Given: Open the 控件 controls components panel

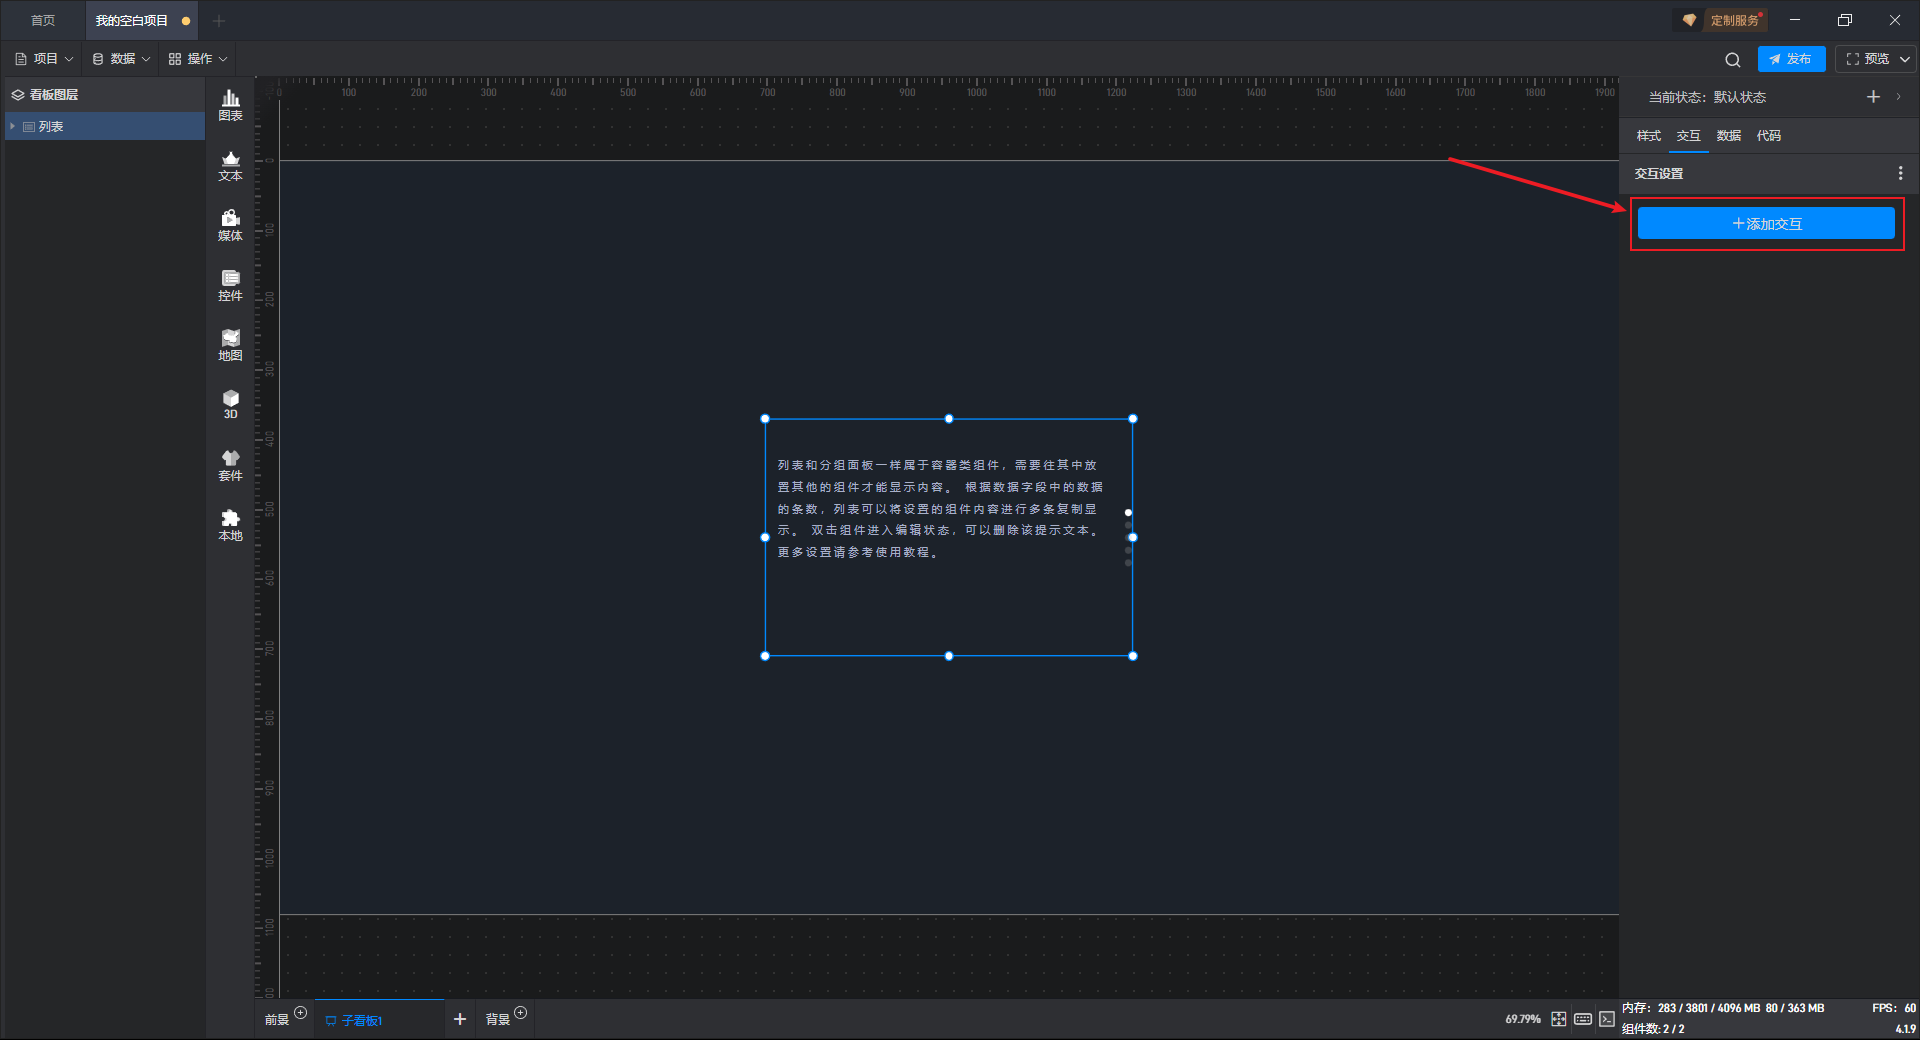Looking at the screenshot, I should coord(230,285).
